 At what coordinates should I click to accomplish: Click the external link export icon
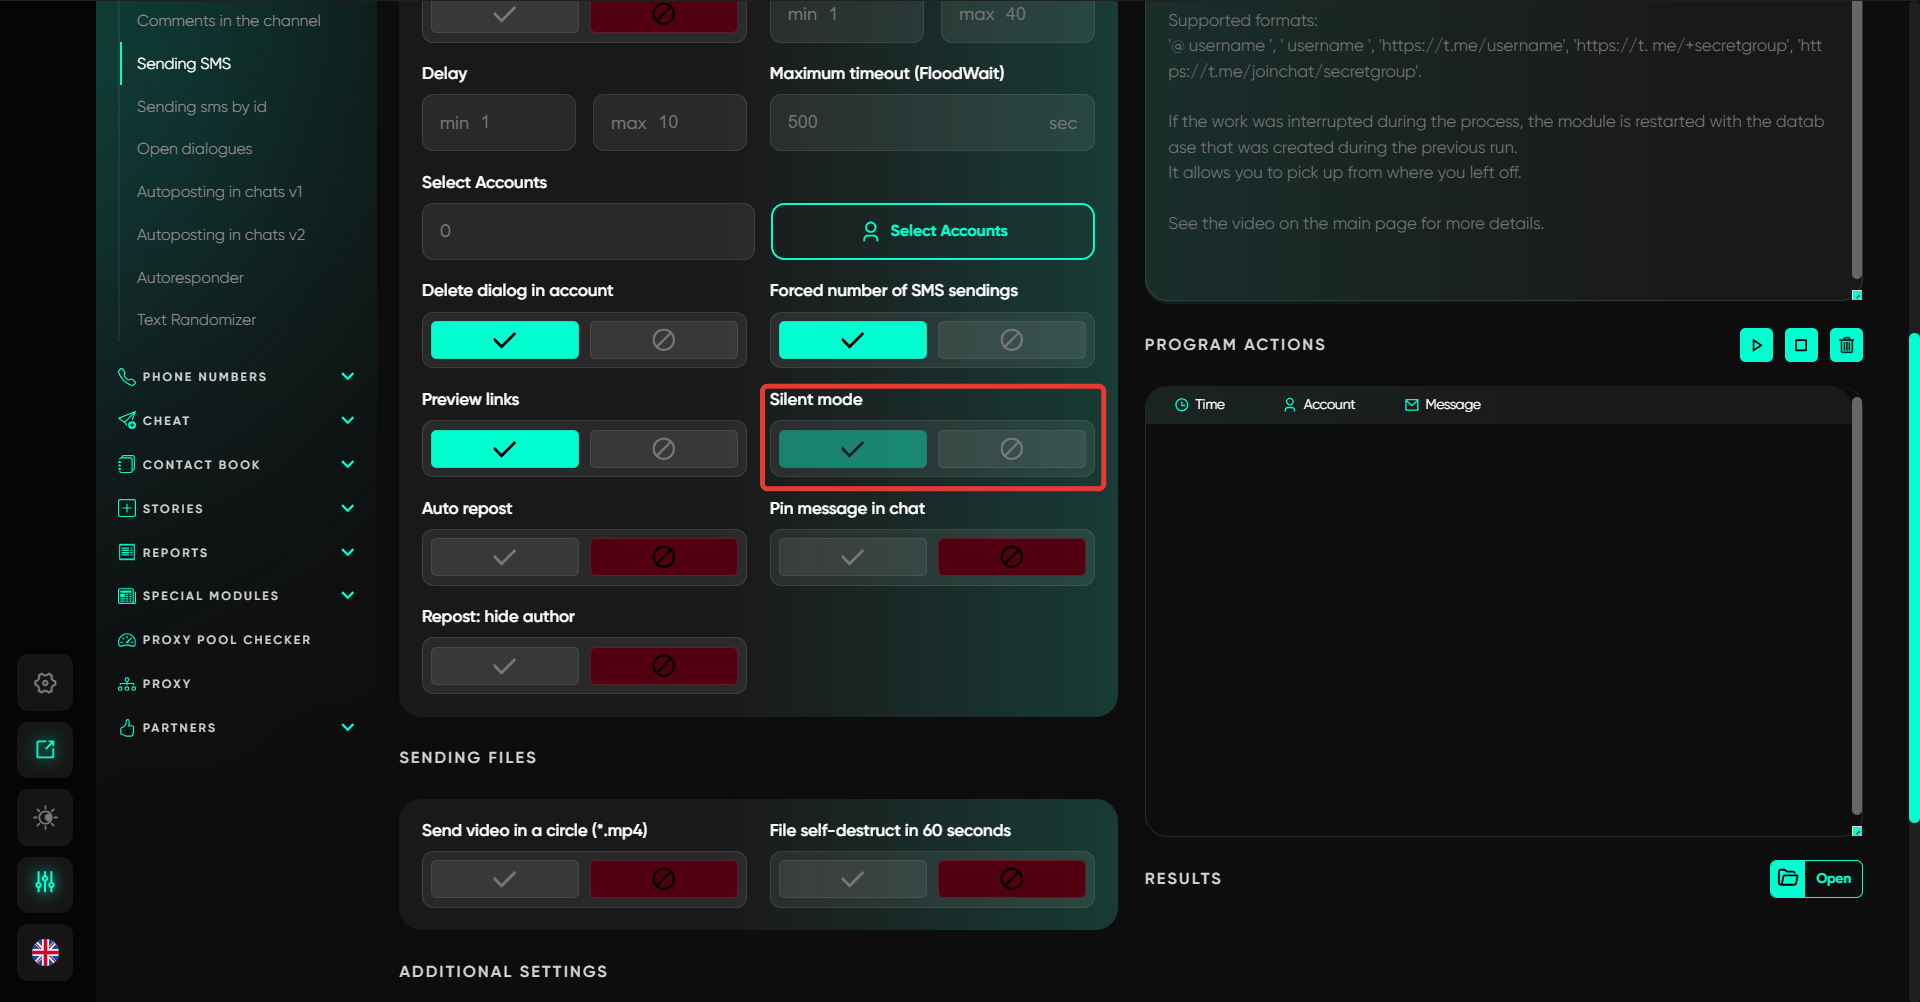[x=45, y=750]
